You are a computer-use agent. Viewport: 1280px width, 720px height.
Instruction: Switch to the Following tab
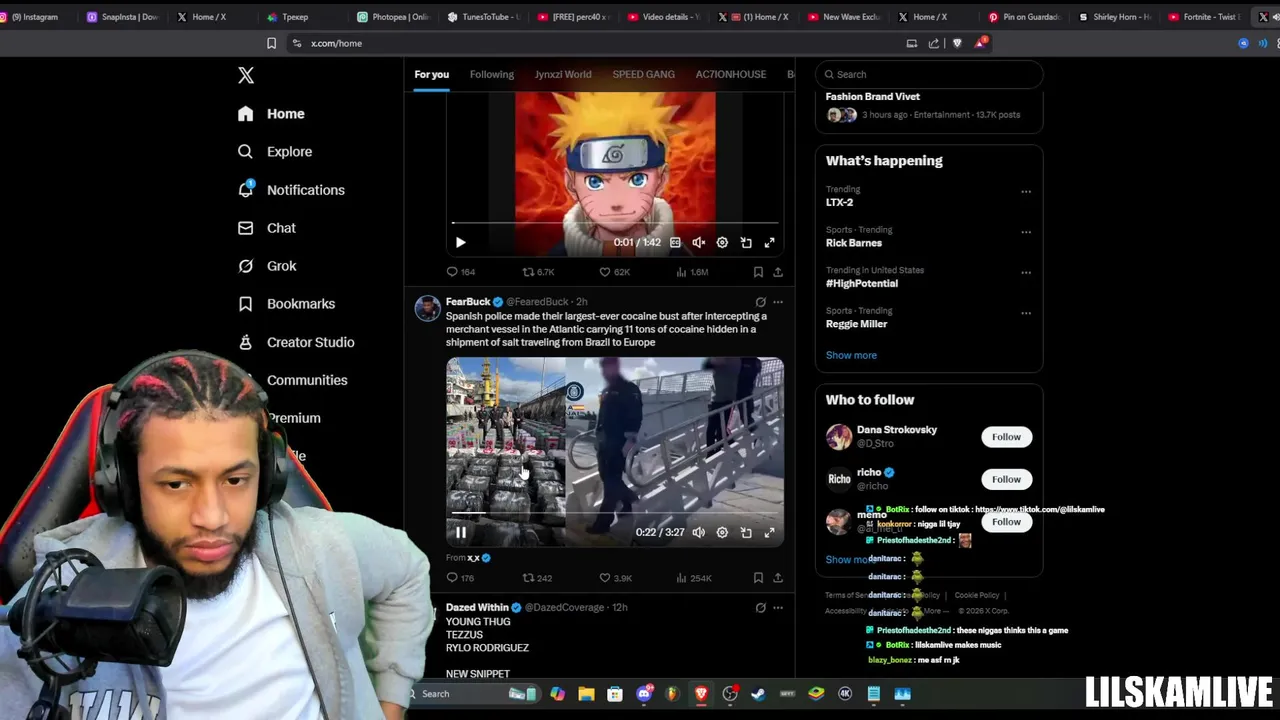tap(492, 74)
